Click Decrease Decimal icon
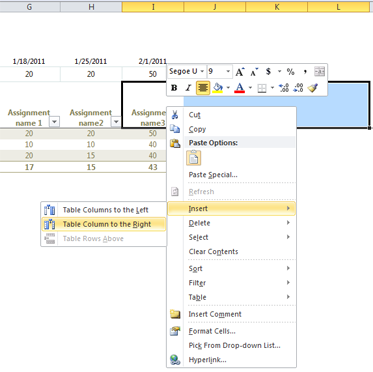Viewport: 373px width, 372px height. [x=298, y=88]
